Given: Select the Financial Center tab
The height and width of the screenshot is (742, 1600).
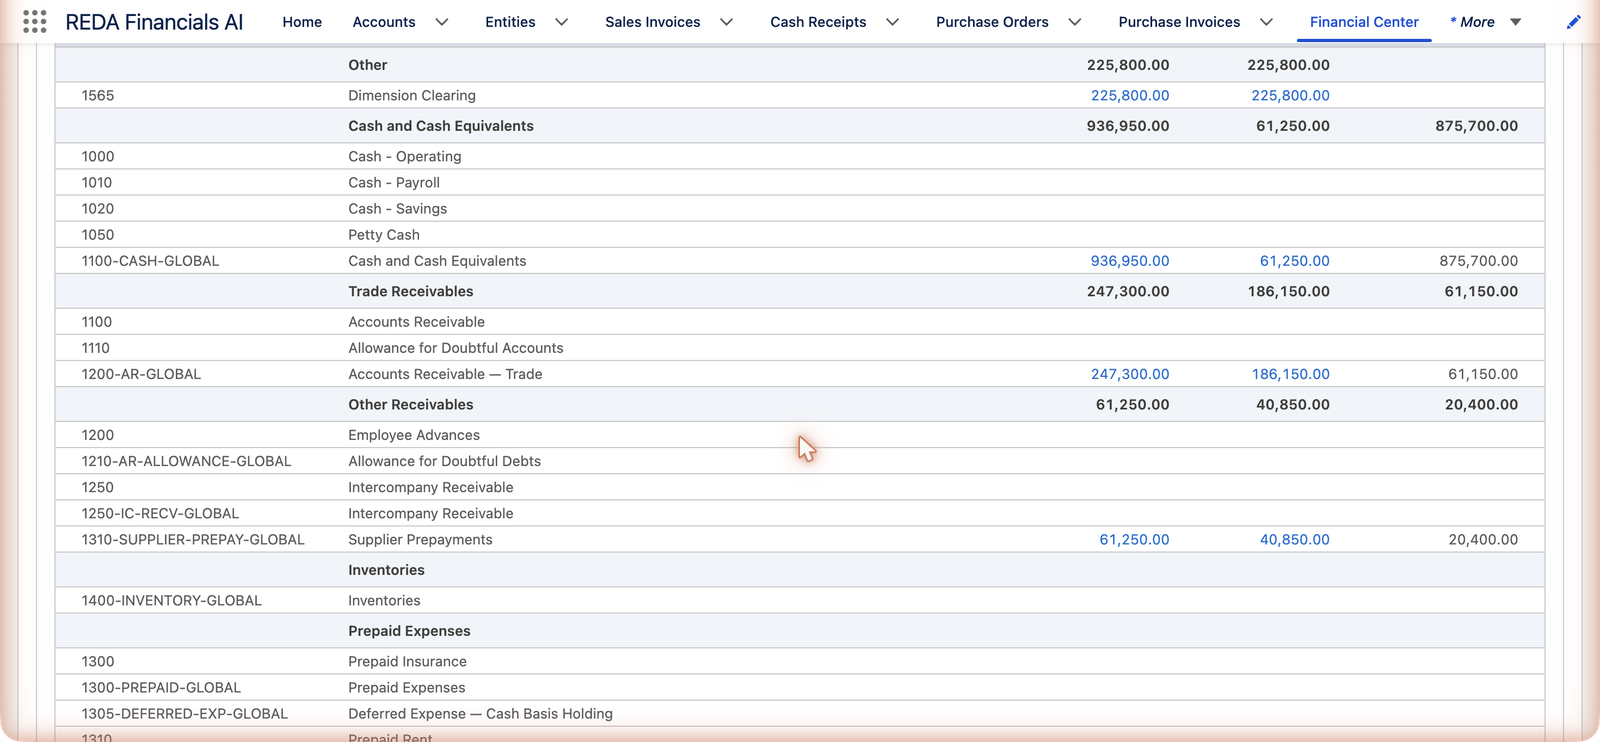Looking at the screenshot, I should pyautogui.click(x=1364, y=22).
